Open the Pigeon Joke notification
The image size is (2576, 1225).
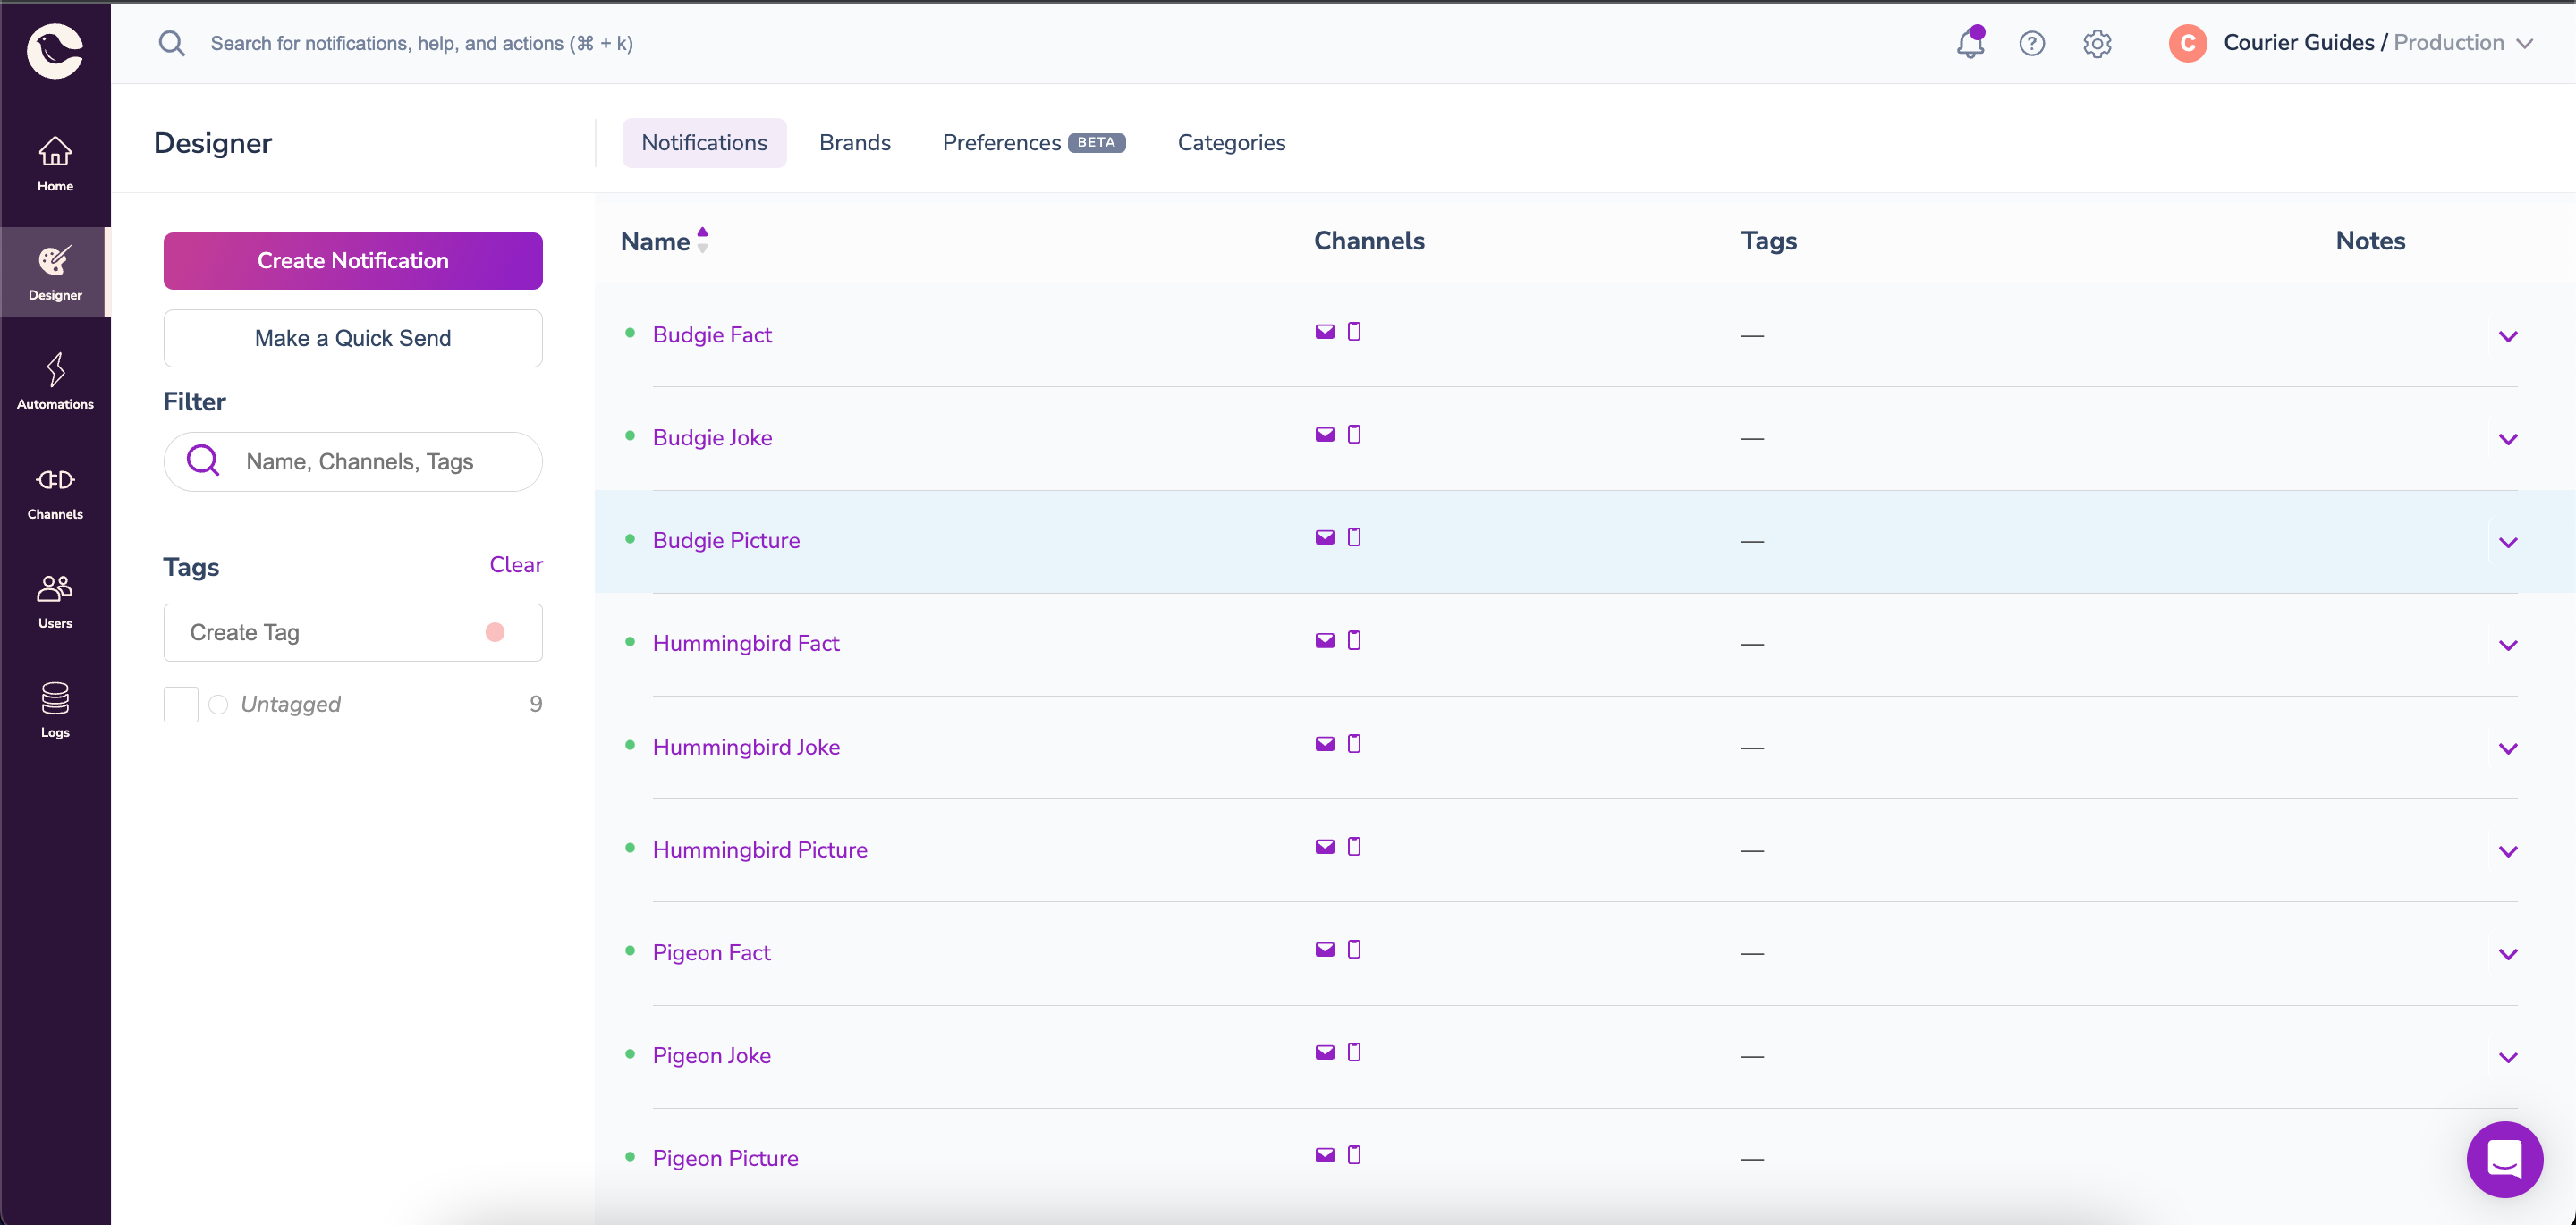tap(711, 1056)
